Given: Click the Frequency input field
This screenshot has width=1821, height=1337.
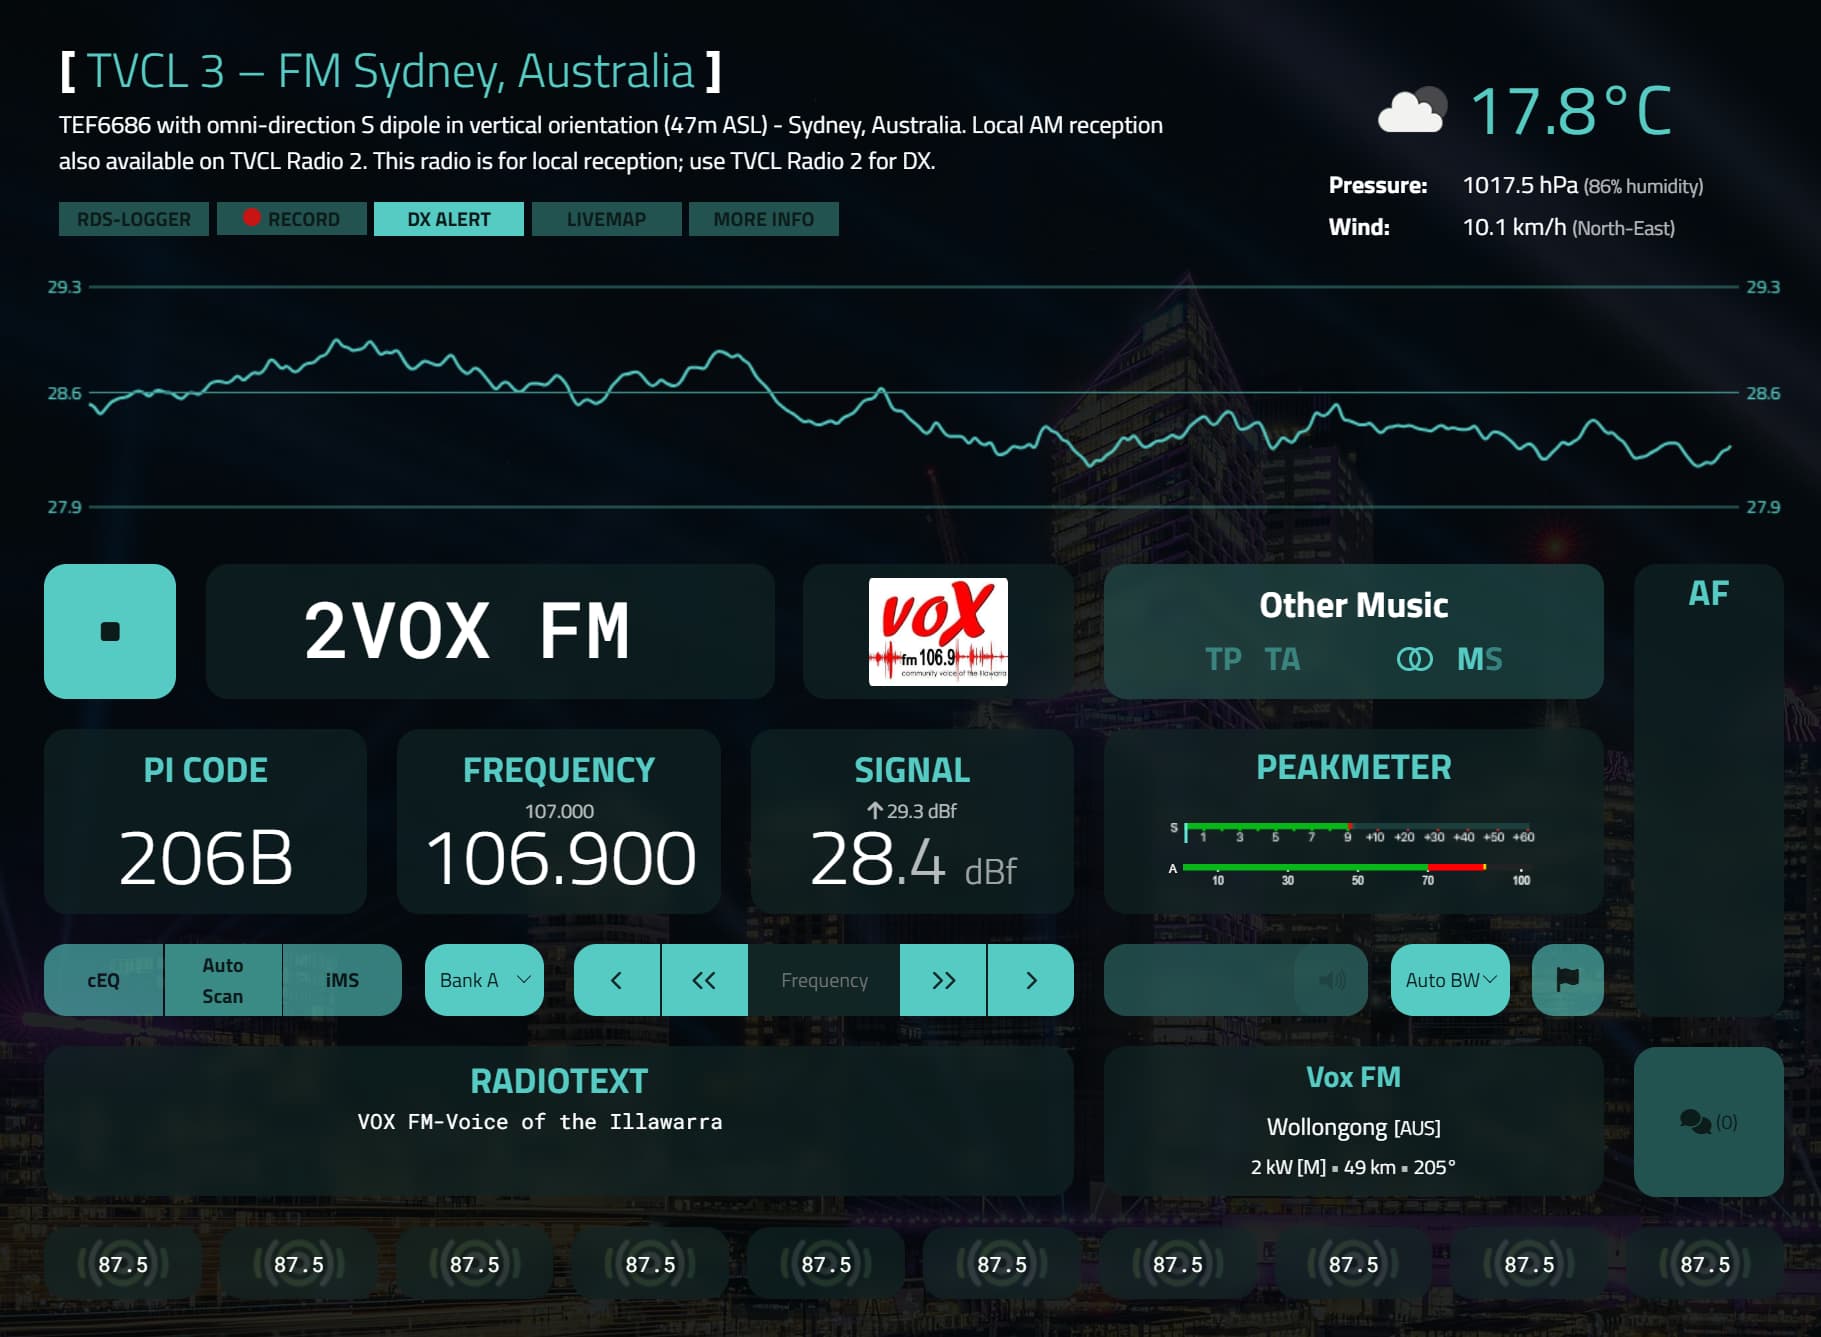Looking at the screenshot, I should tap(824, 980).
